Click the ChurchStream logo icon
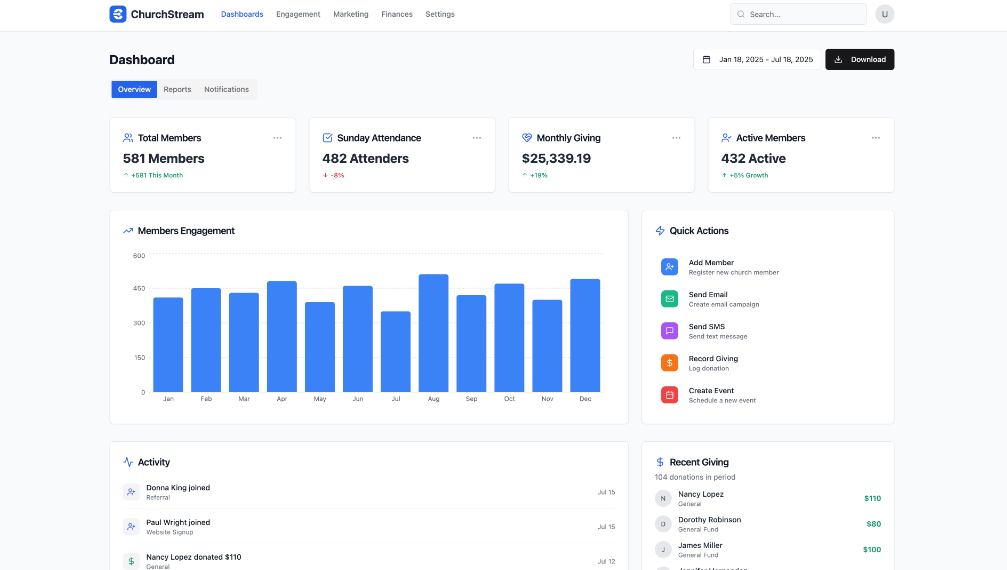1007x570 pixels. 118,14
